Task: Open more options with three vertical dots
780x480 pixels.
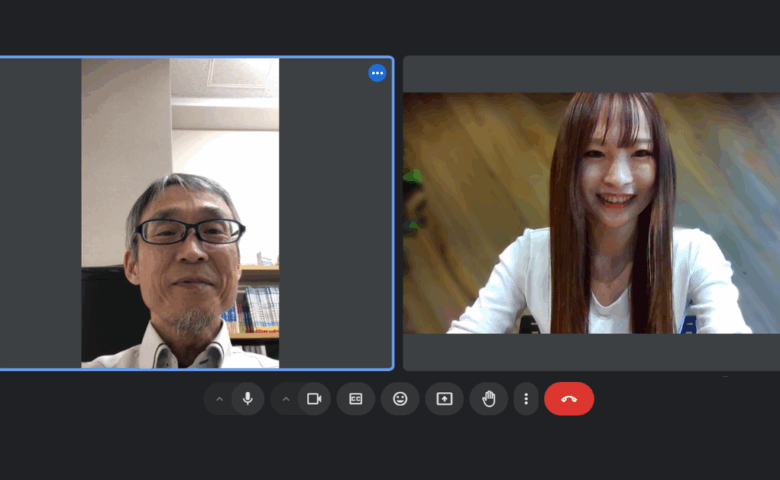Action: (526, 399)
